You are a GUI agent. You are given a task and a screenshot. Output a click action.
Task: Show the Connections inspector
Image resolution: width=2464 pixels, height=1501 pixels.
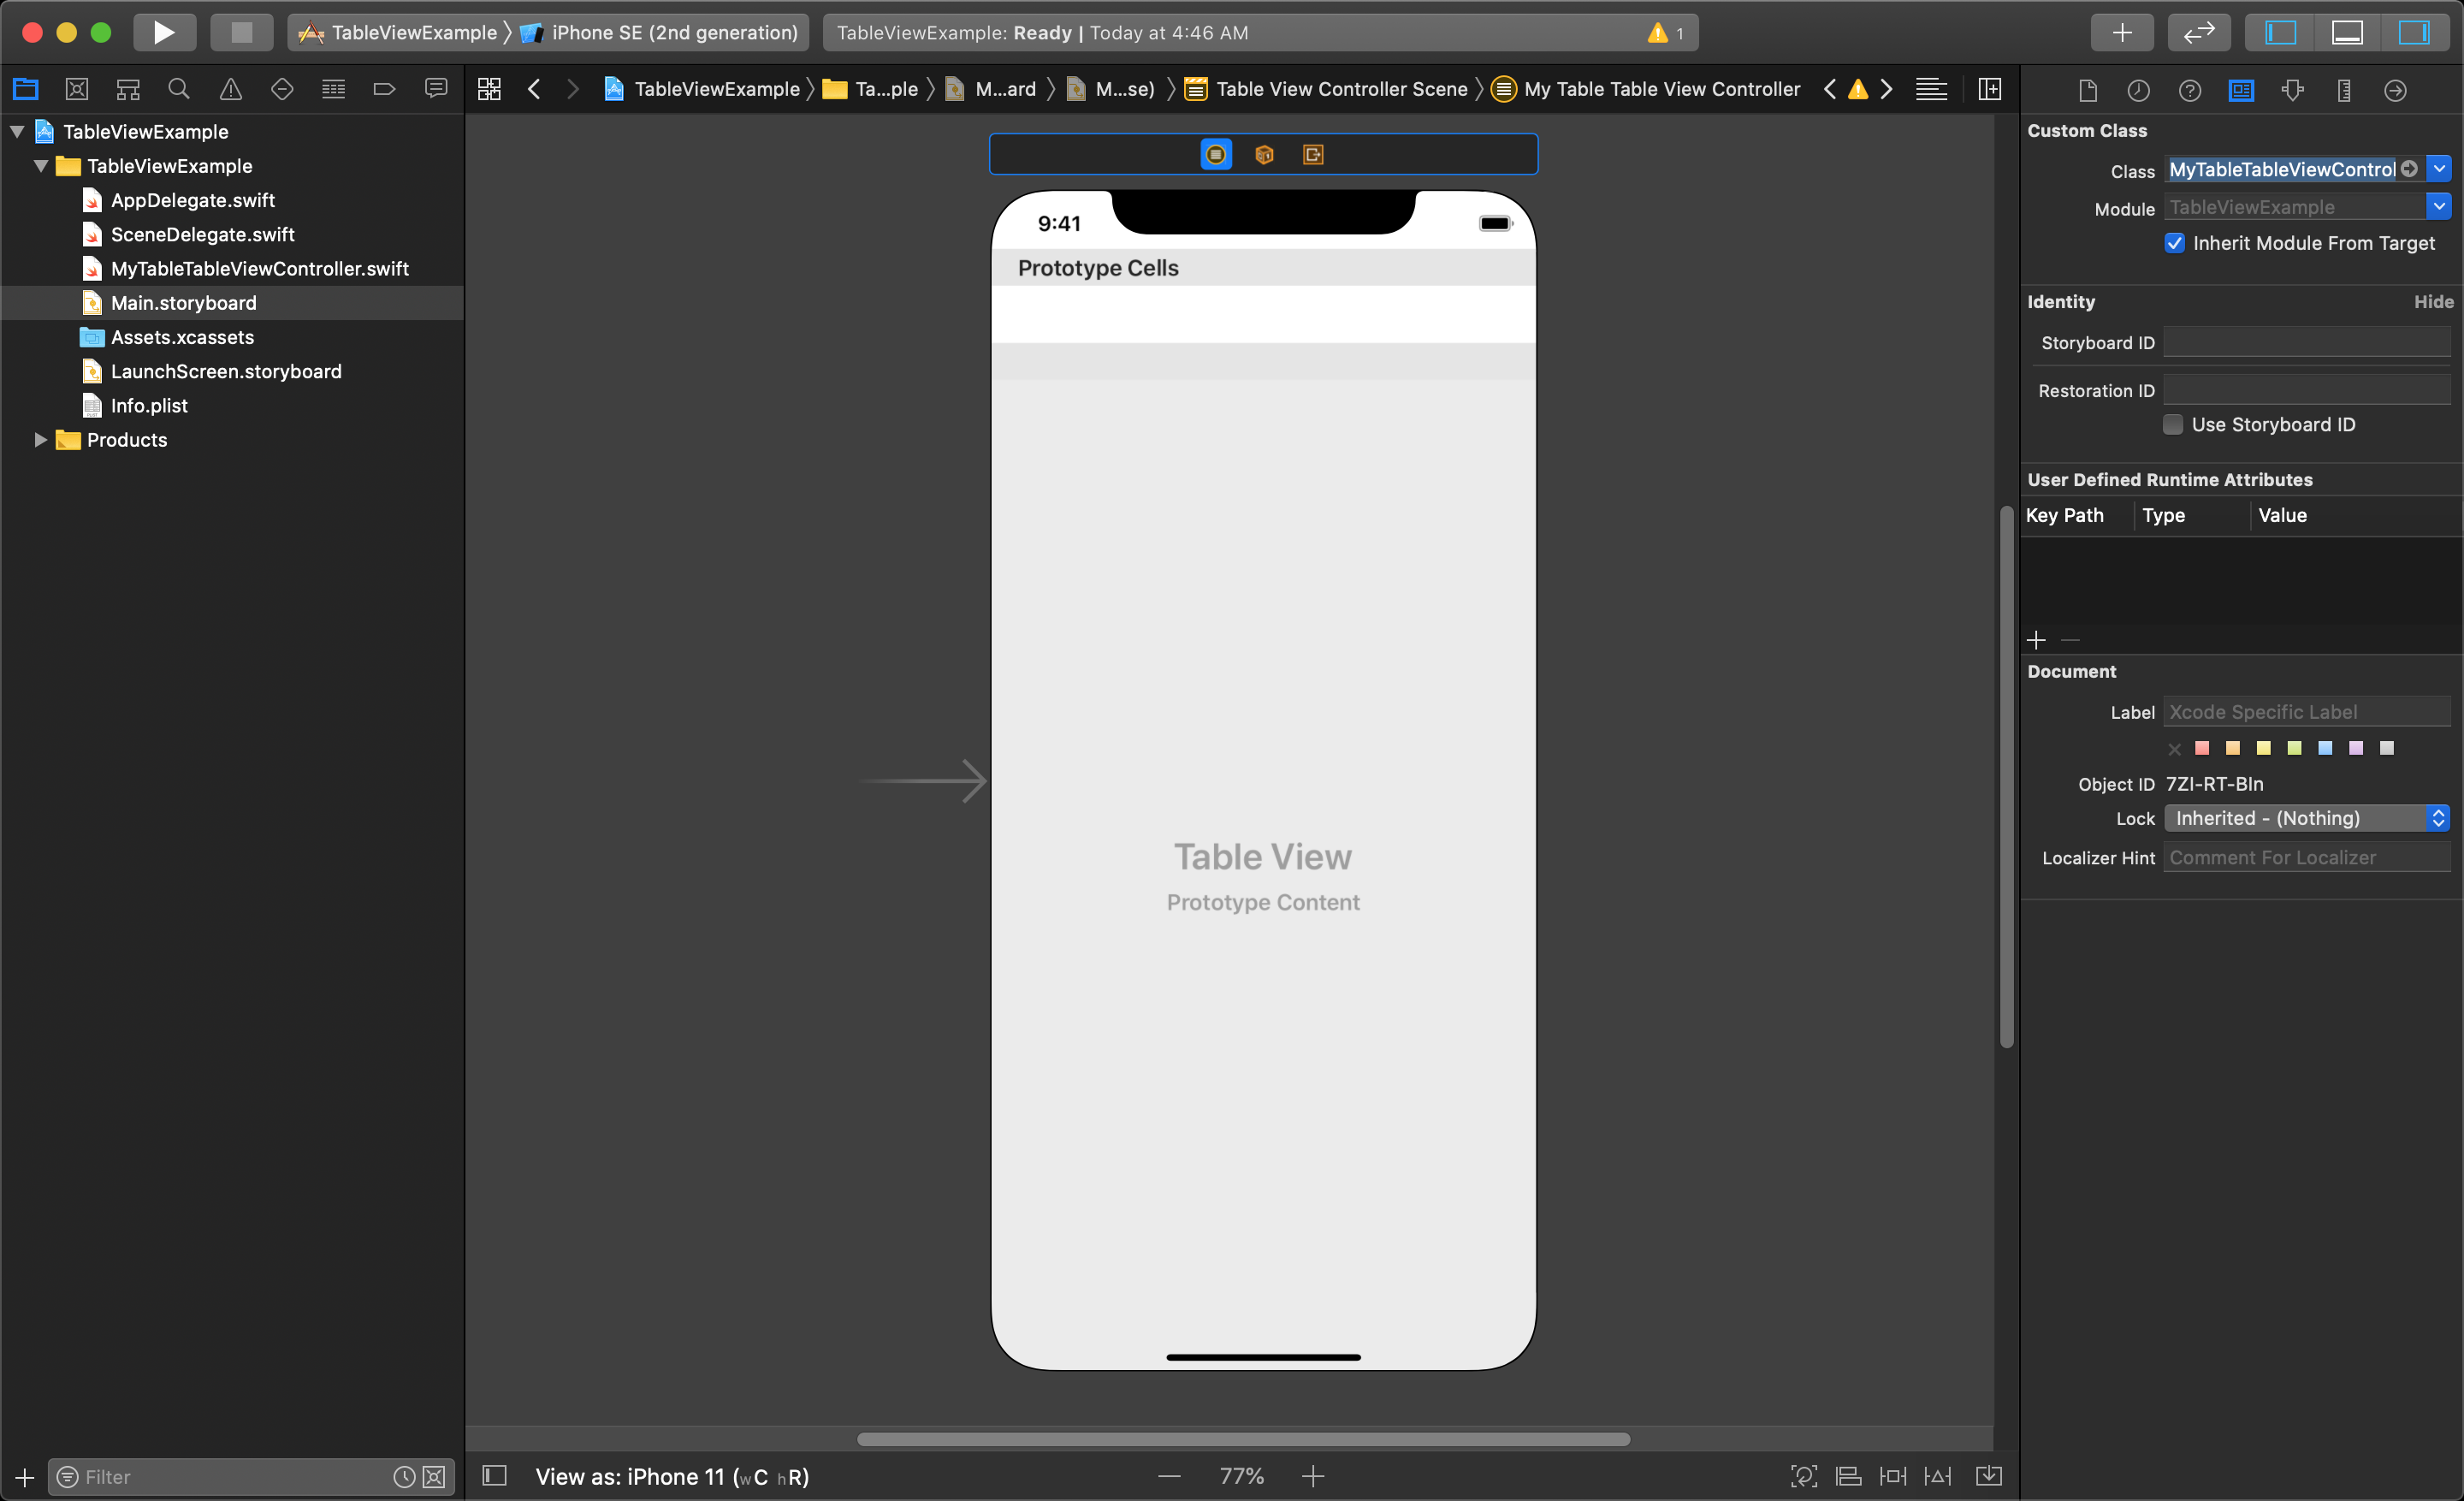click(2395, 90)
